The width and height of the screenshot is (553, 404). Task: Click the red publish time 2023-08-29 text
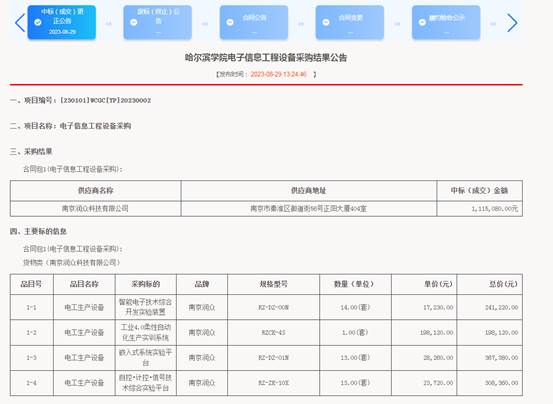pos(279,74)
